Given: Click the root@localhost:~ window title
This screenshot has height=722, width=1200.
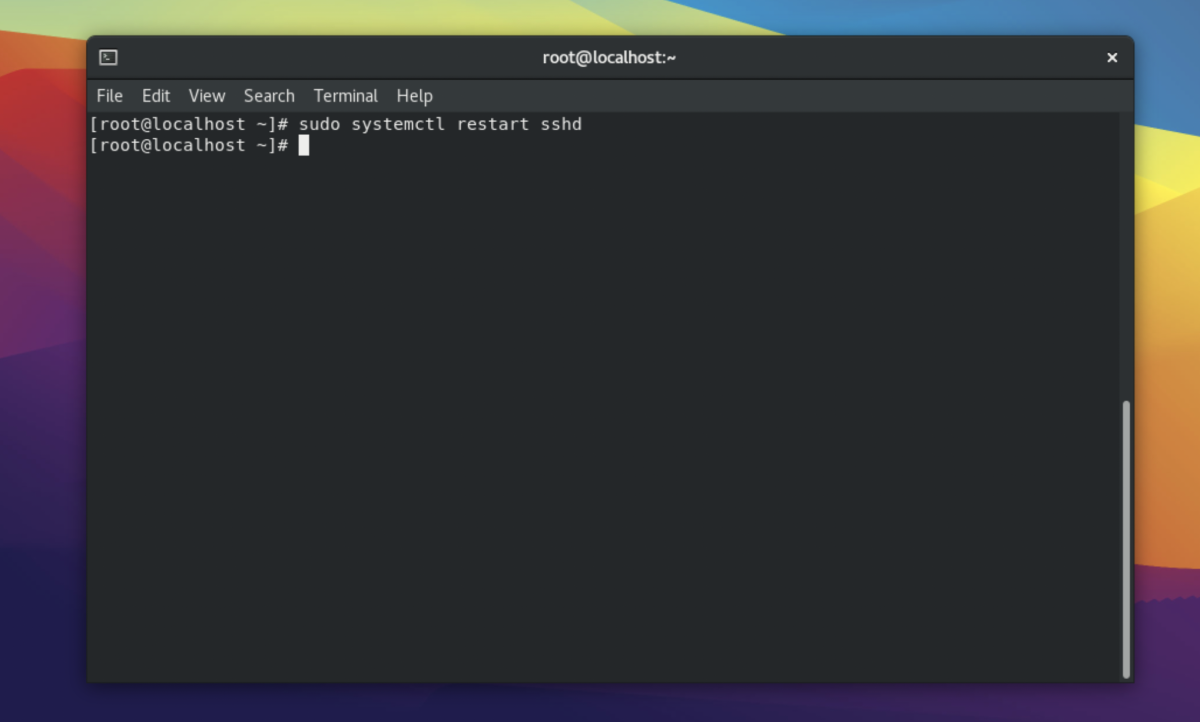Looking at the screenshot, I should click(x=609, y=58).
